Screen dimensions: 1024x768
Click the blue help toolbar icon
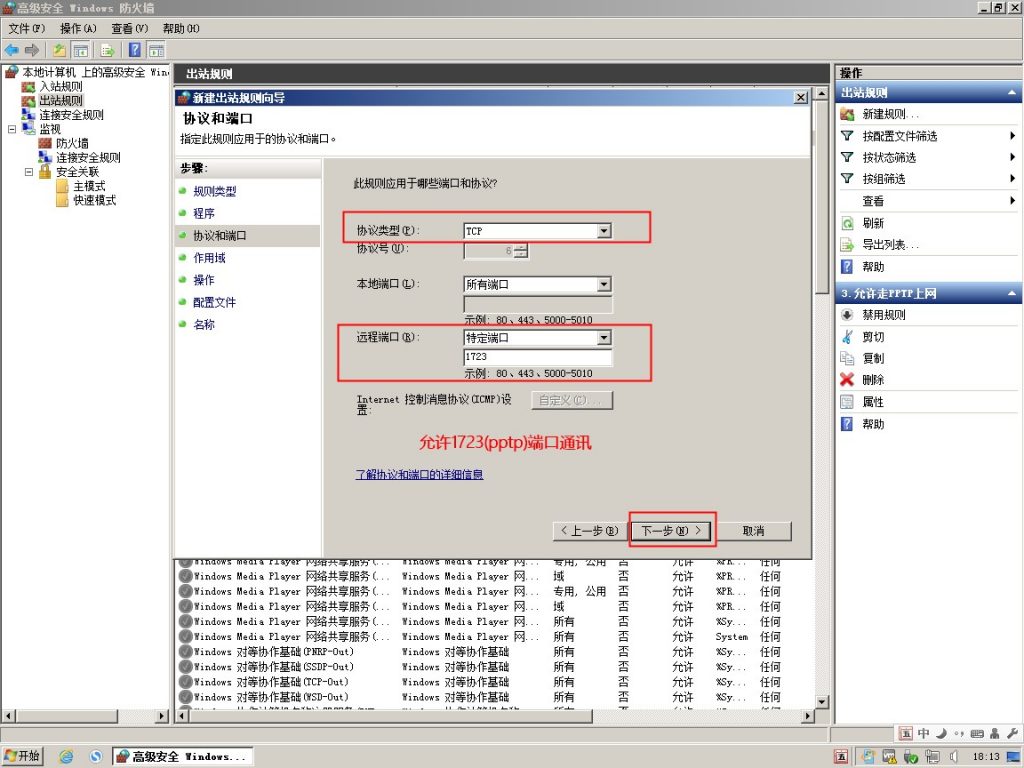135,50
